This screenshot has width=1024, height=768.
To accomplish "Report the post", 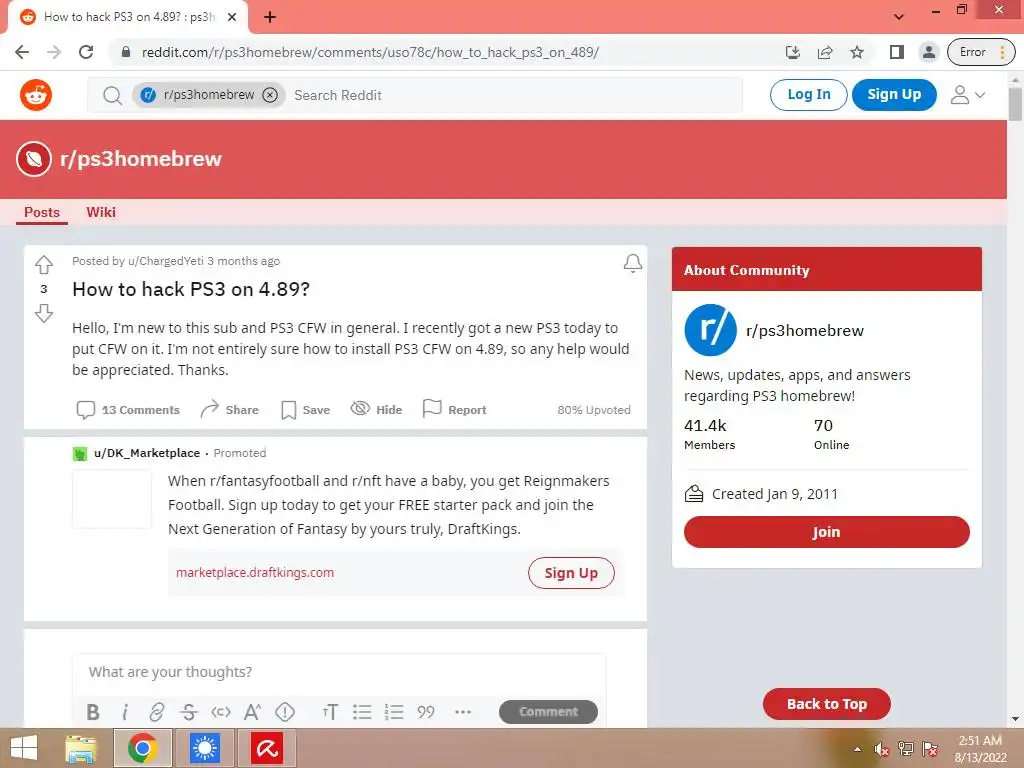I will click(455, 409).
